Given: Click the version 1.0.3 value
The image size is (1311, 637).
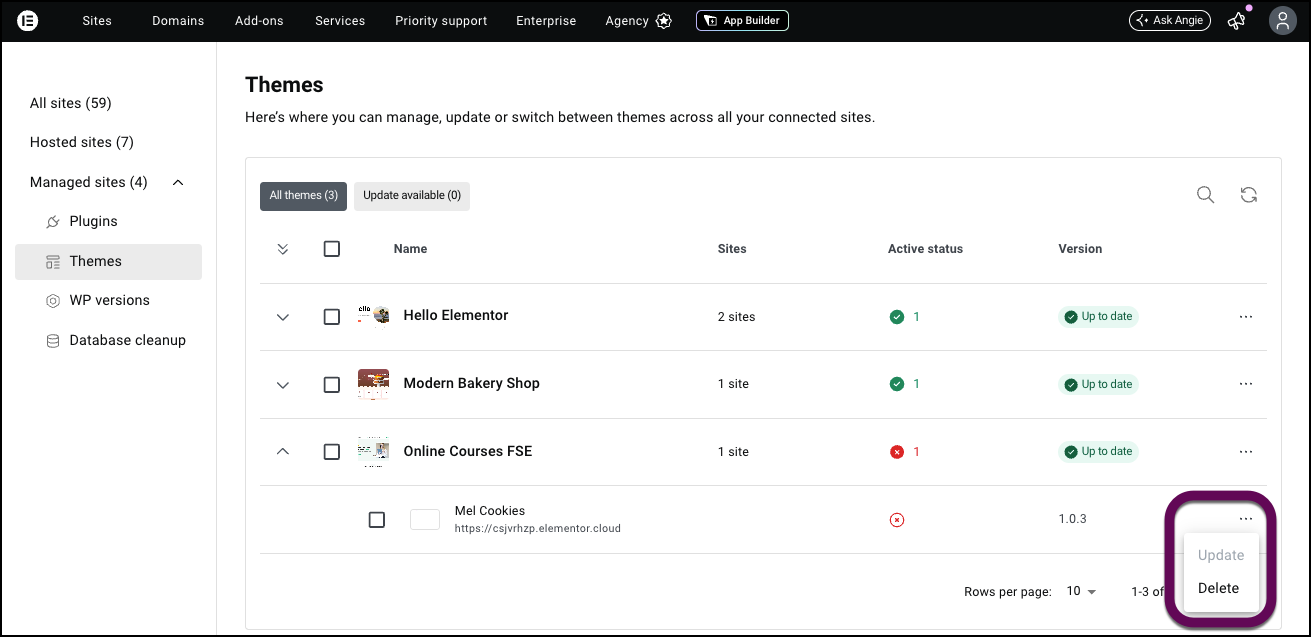Looking at the screenshot, I should coord(1073,520).
